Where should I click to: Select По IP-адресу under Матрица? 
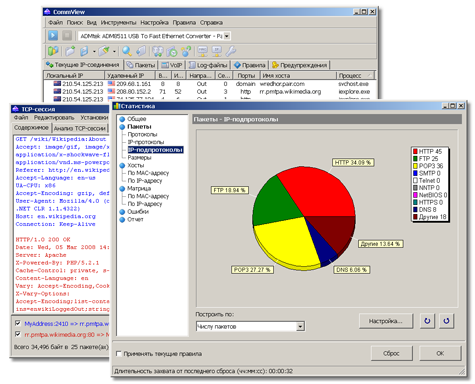[x=145, y=204]
